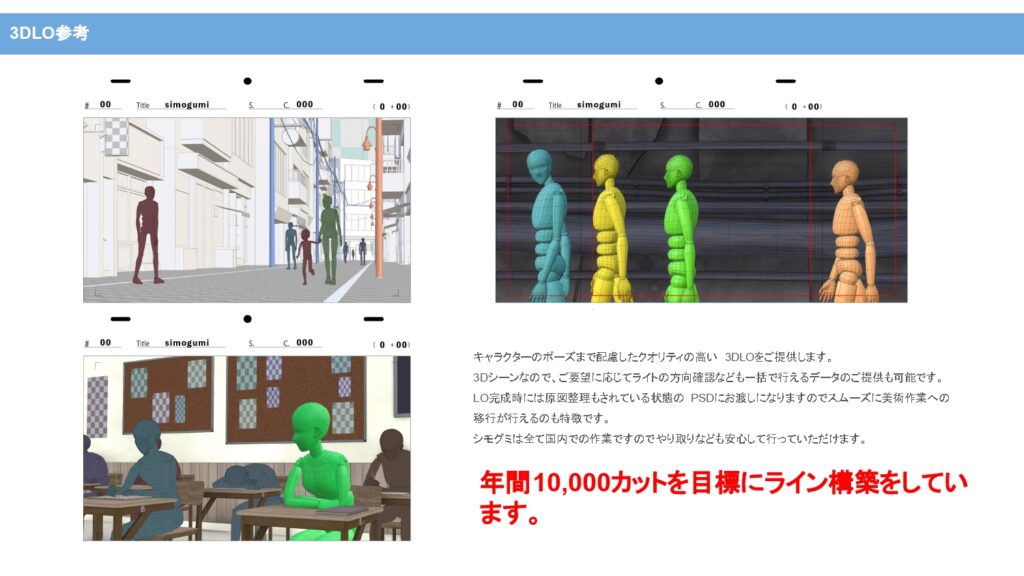Viewport: 1024px width, 576px height.
Task: Select the cyan mannequin figure
Action: (547, 222)
